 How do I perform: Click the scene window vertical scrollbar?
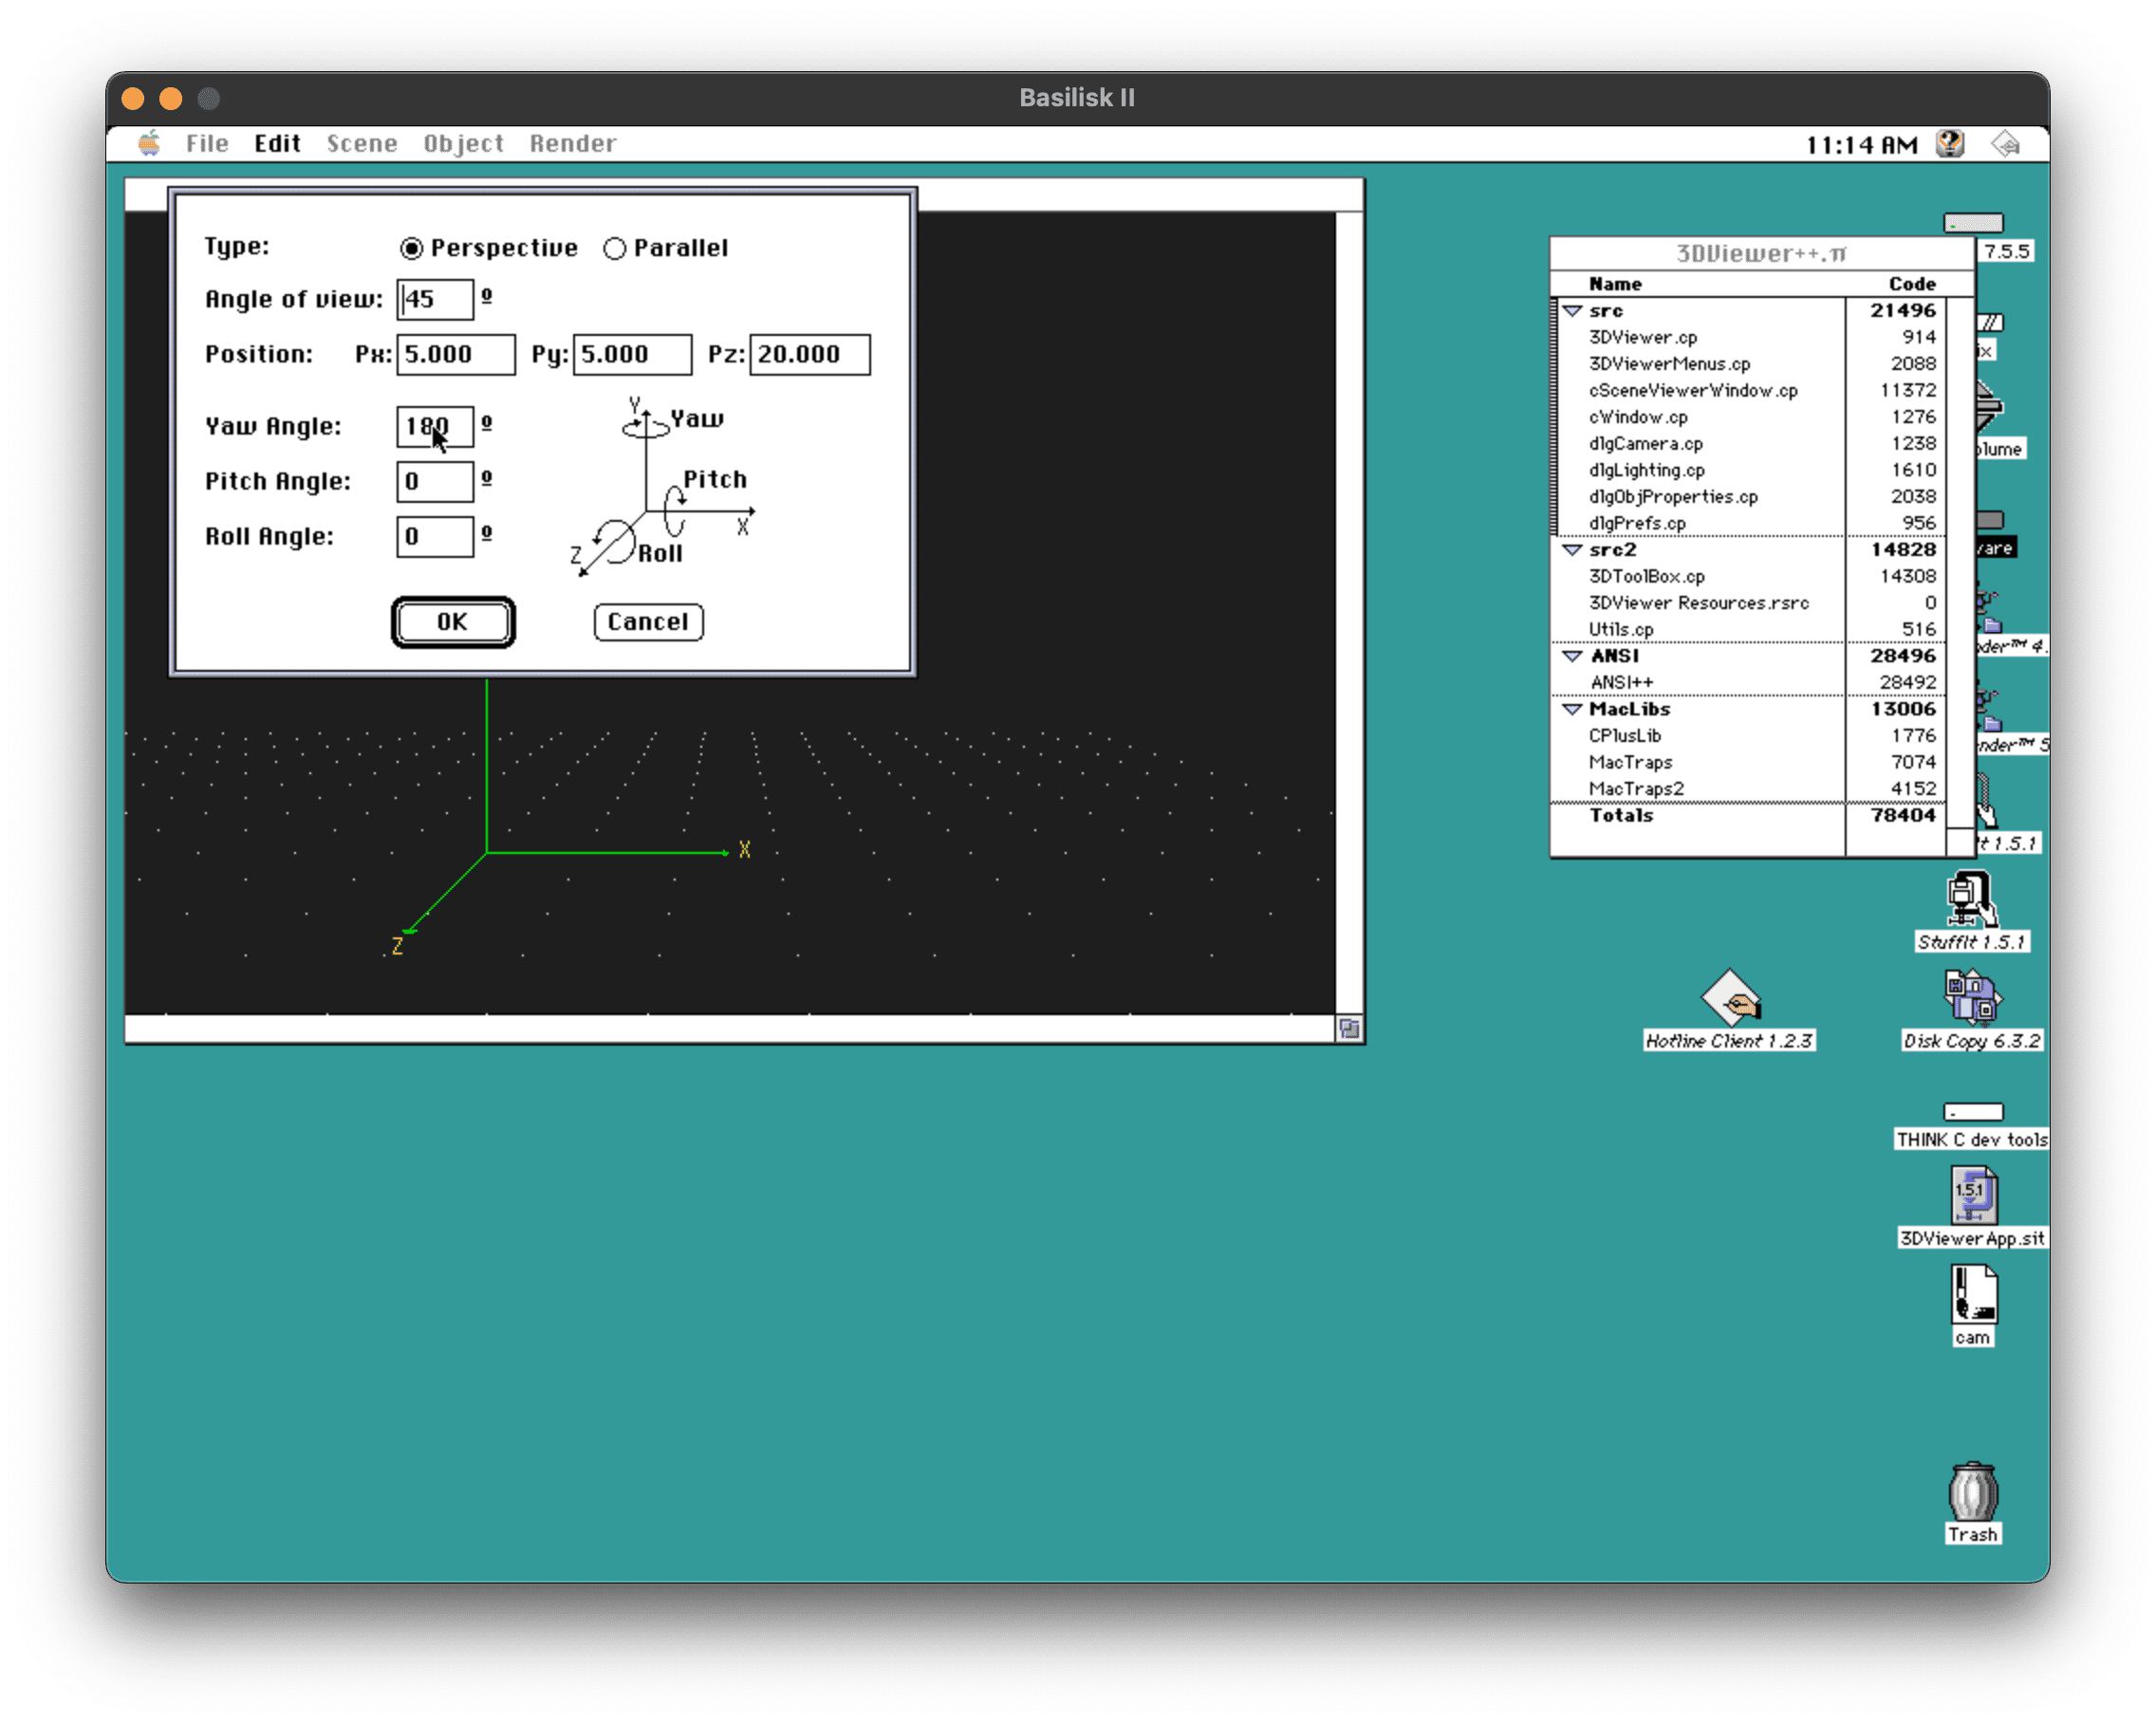(1349, 613)
